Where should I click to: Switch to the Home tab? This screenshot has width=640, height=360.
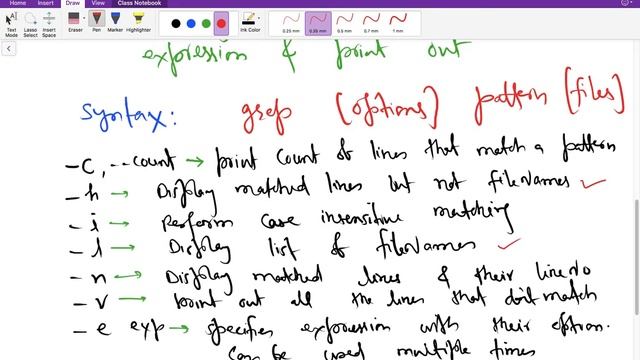18,3
